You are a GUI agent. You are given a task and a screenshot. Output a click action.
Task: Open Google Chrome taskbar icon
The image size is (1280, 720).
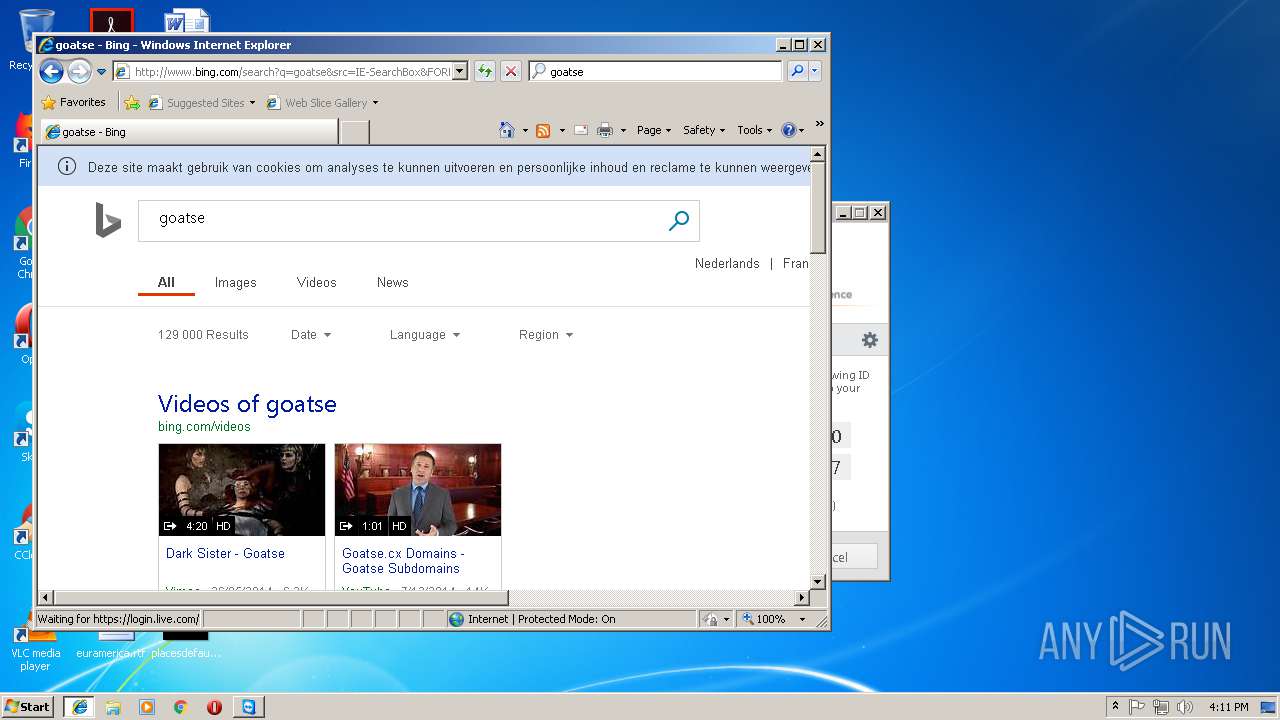point(180,707)
